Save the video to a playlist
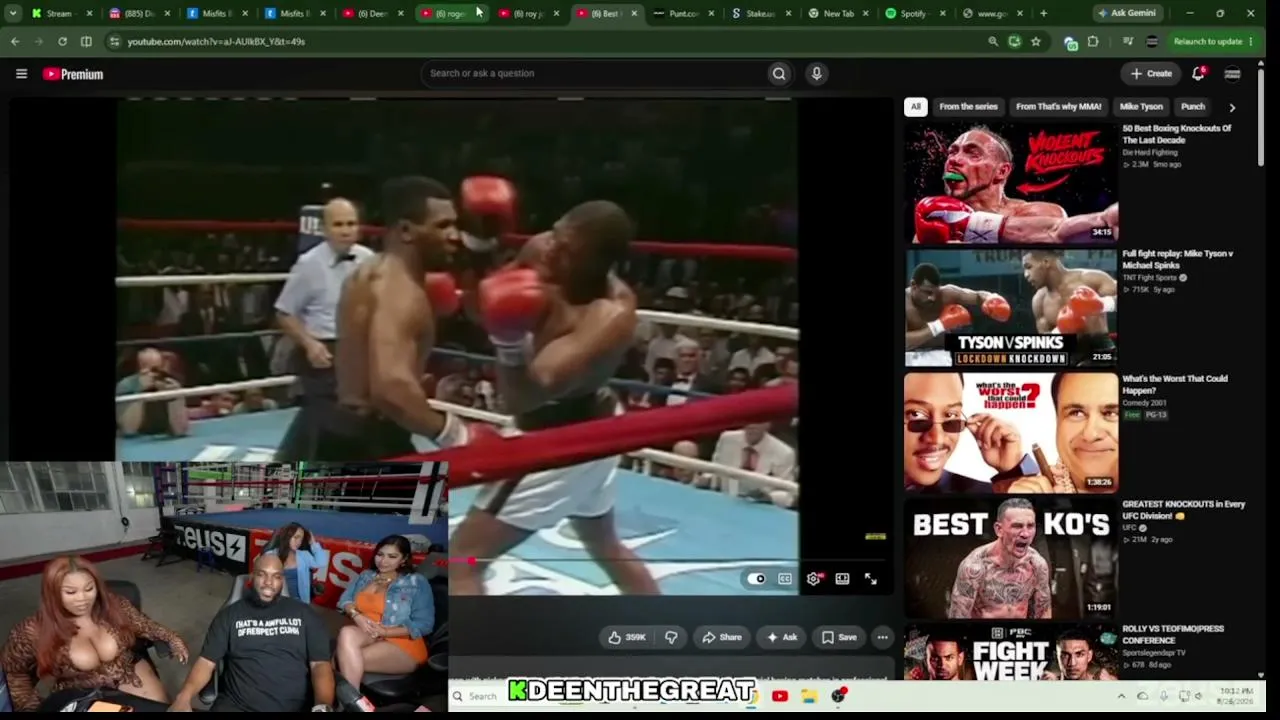 839,637
